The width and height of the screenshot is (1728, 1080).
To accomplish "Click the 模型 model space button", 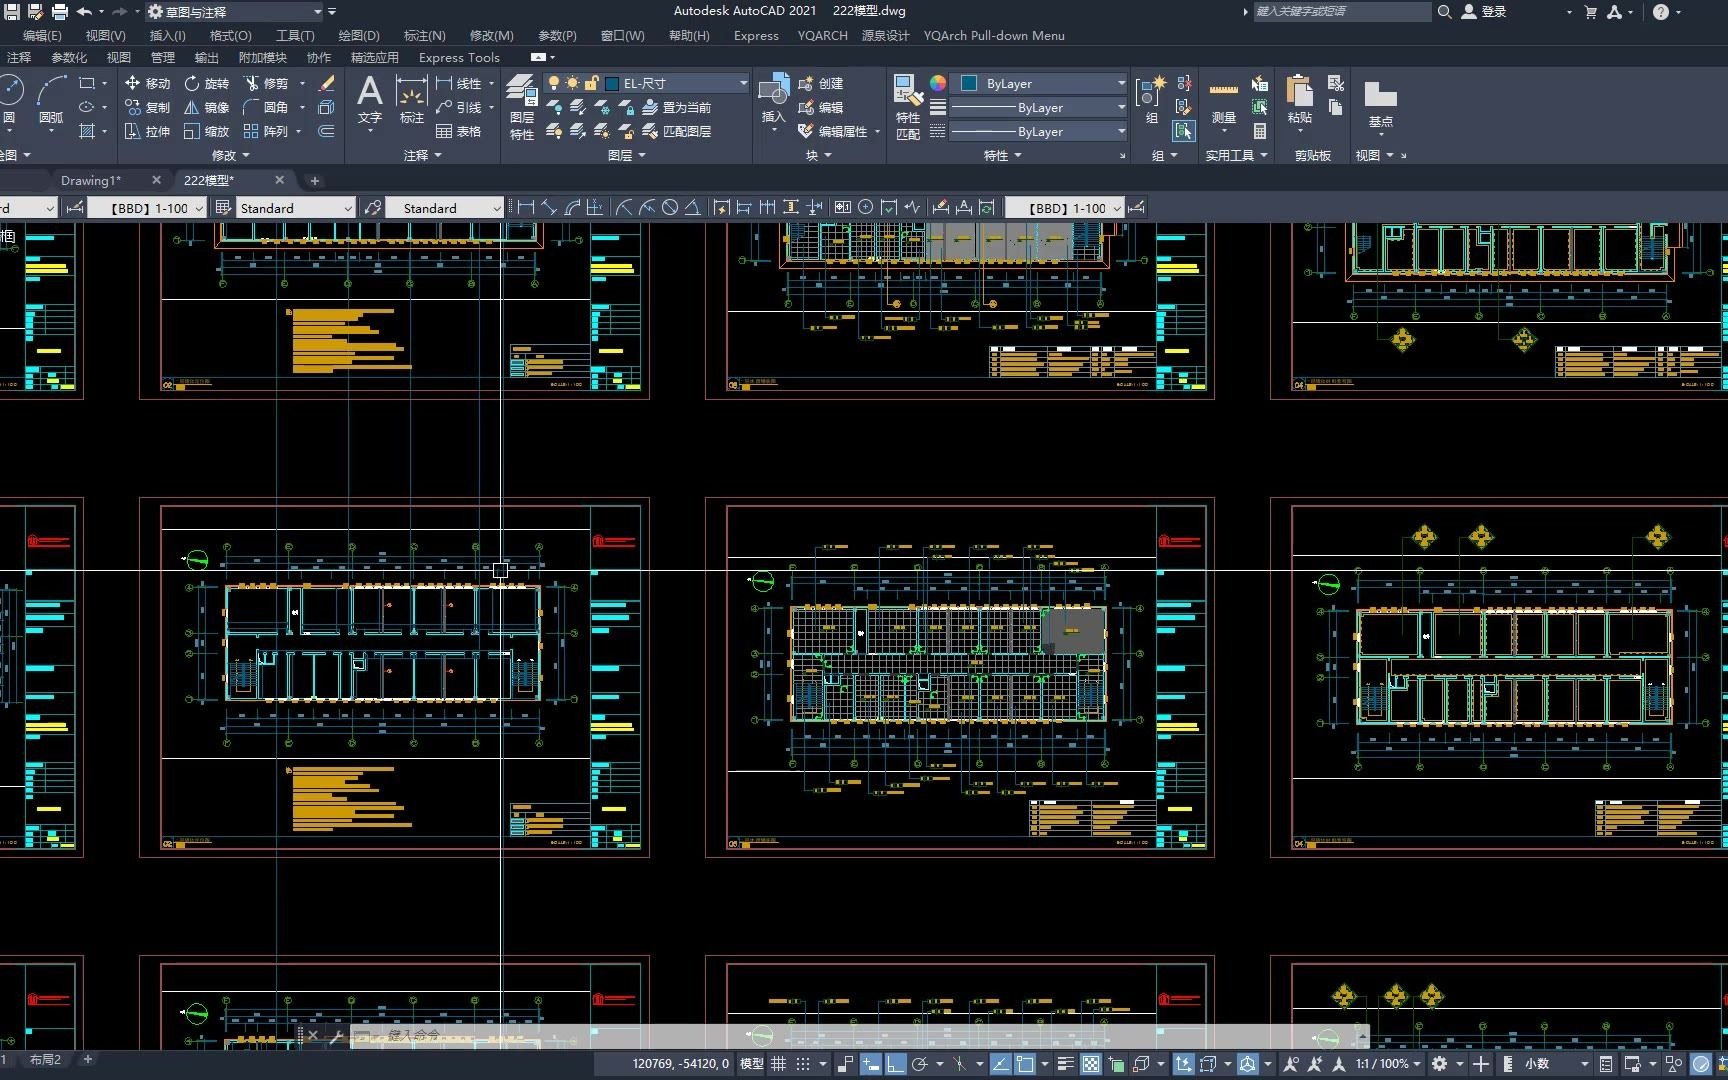I will [751, 1064].
